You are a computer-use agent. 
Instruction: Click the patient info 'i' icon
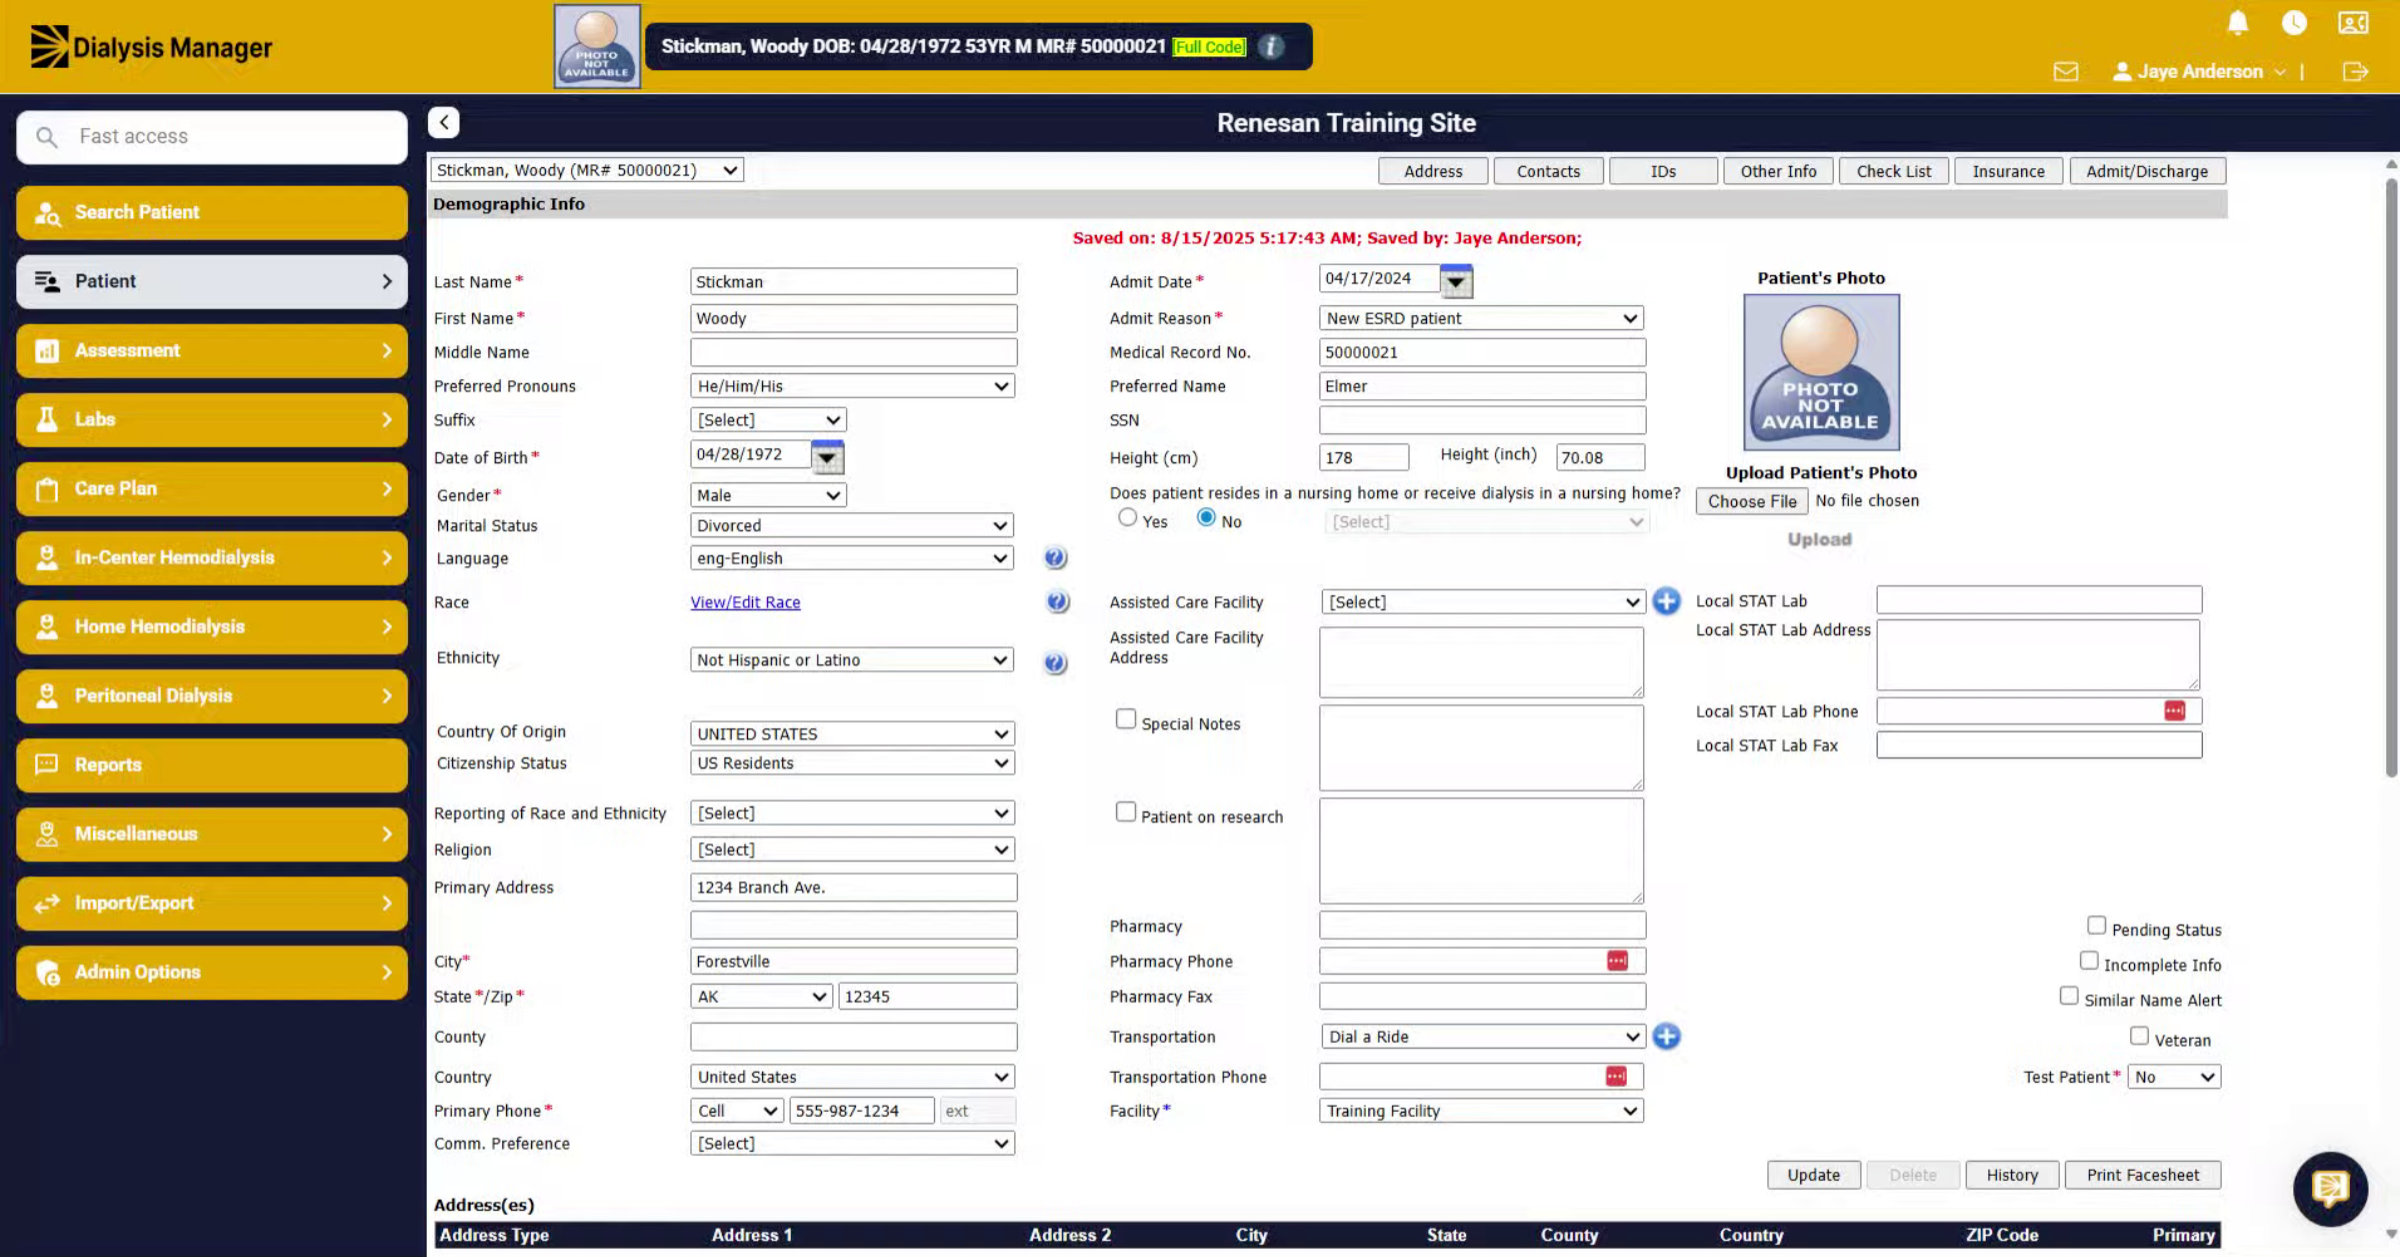[1271, 47]
